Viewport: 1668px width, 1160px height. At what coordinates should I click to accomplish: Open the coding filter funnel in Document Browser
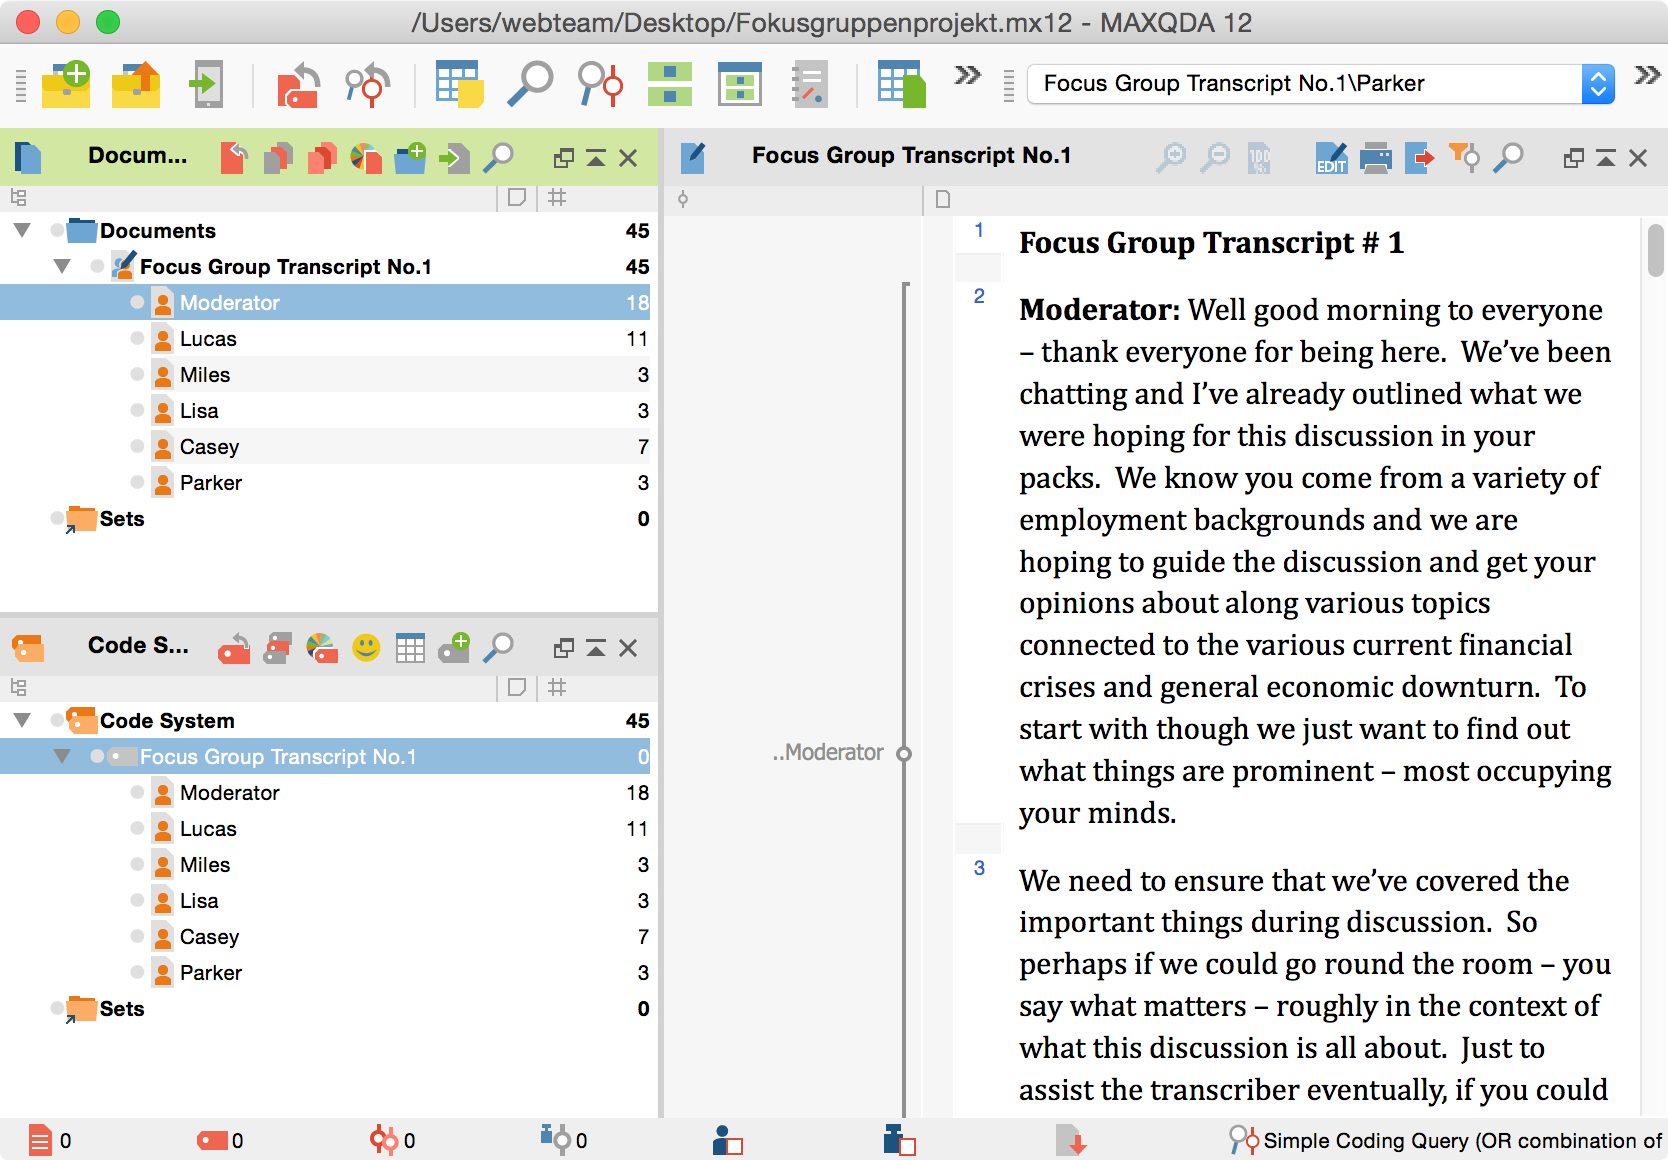(x=1464, y=157)
